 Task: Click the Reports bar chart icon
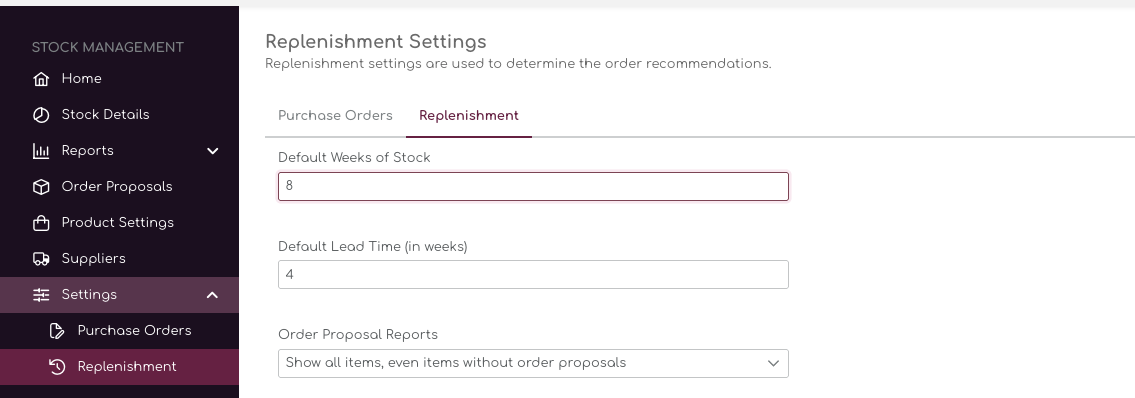[x=41, y=151]
